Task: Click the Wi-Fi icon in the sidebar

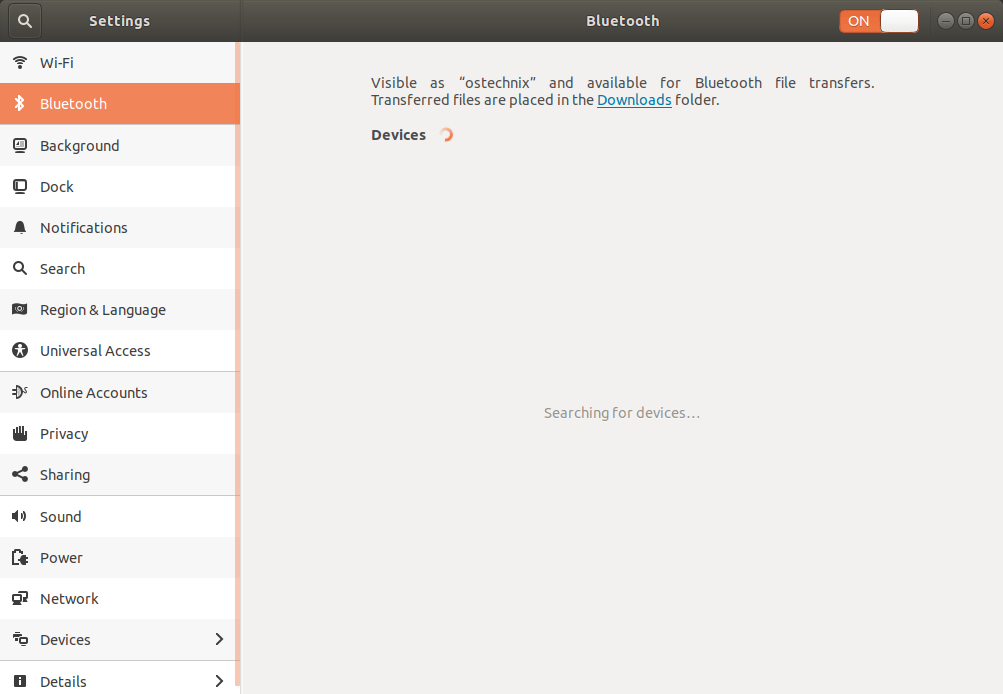Action: tap(19, 62)
